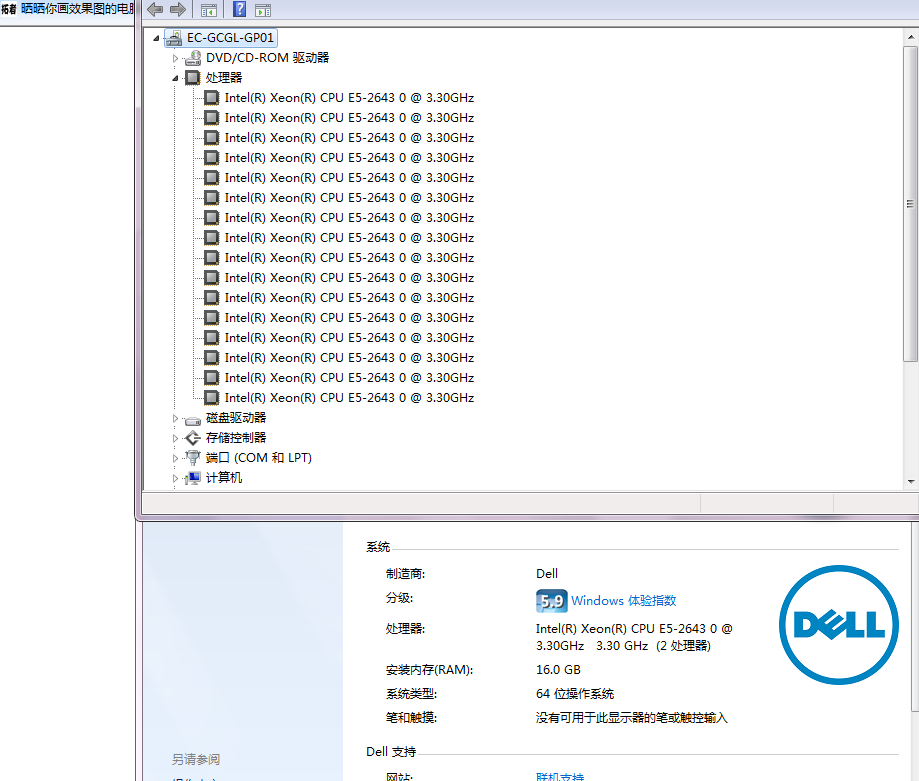Click the 安装内存(RAM): label
Image resolution: width=919 pixels, height=781 pixels.
pos(429,670)
